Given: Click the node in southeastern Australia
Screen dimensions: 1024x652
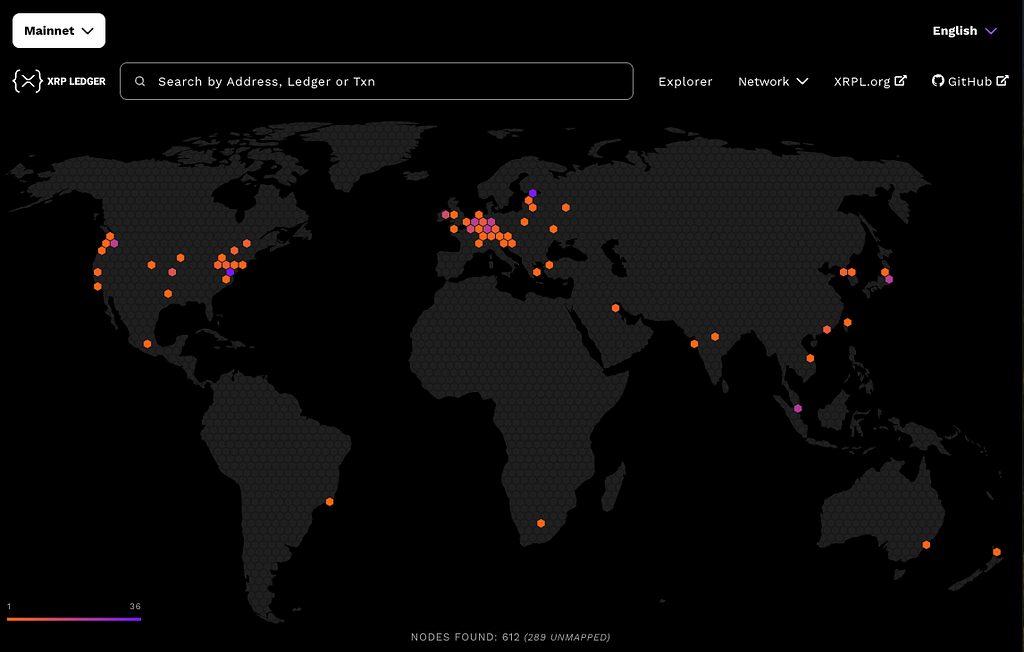Looking at the screenshot, I should click(927, 545).
